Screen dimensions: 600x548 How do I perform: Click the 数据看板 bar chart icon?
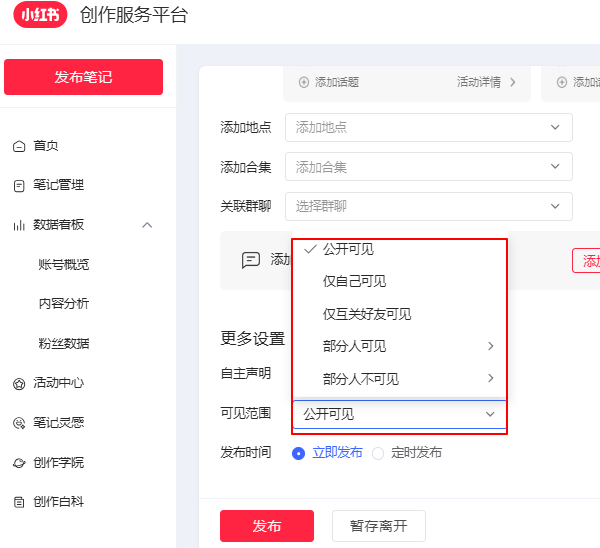tap(19, 225)
